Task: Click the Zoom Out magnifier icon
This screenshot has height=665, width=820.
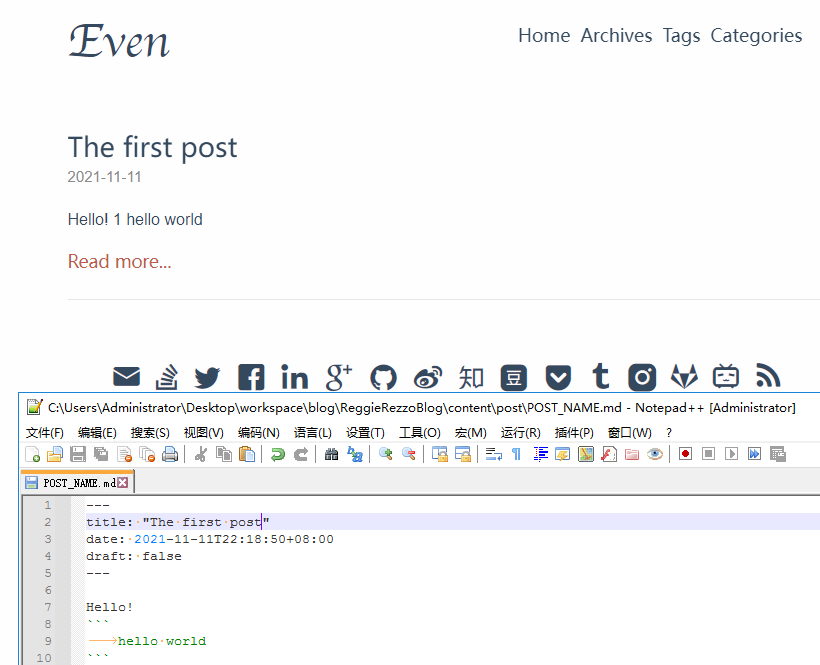Action: (x=408, y=454)
